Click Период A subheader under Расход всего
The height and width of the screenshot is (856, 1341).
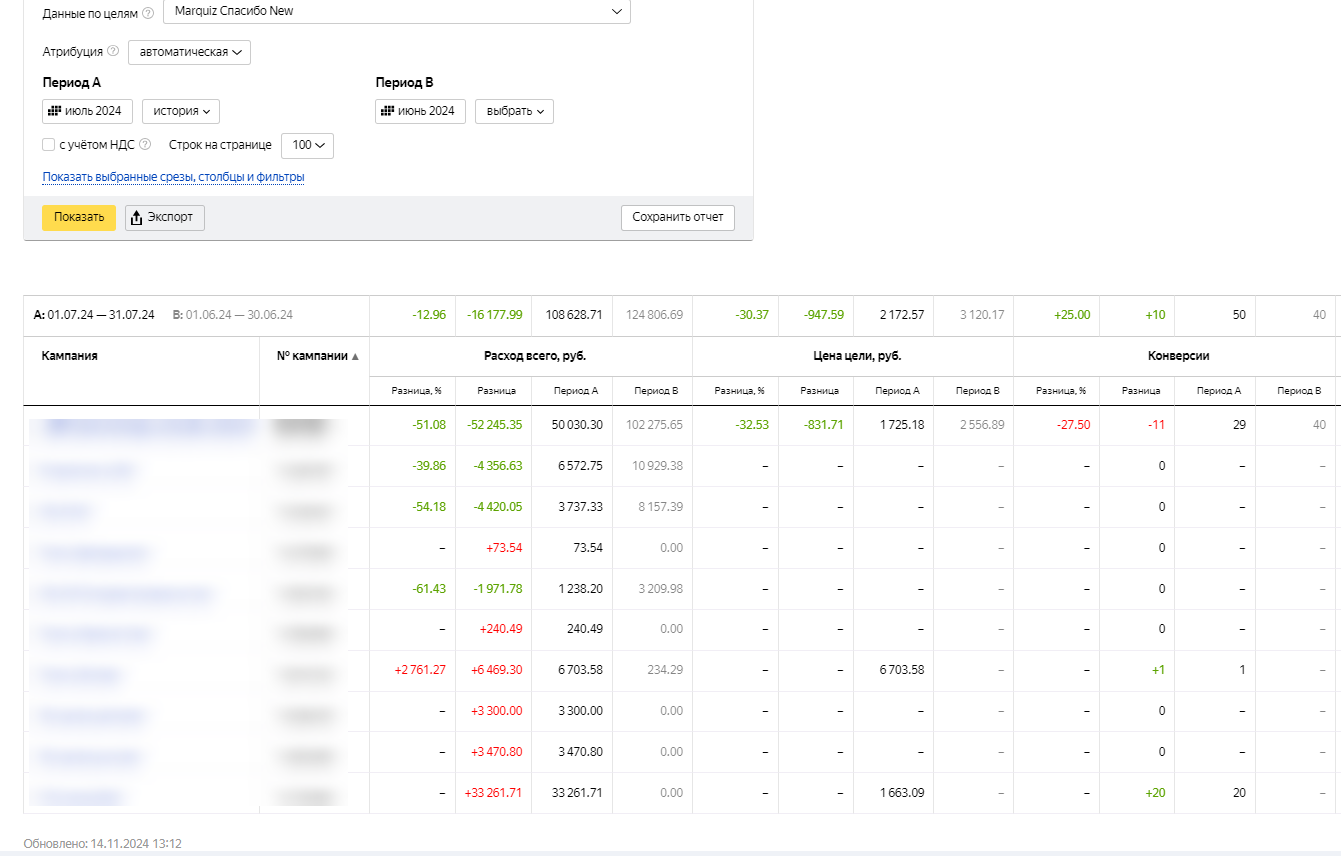(x=577, y=391)
